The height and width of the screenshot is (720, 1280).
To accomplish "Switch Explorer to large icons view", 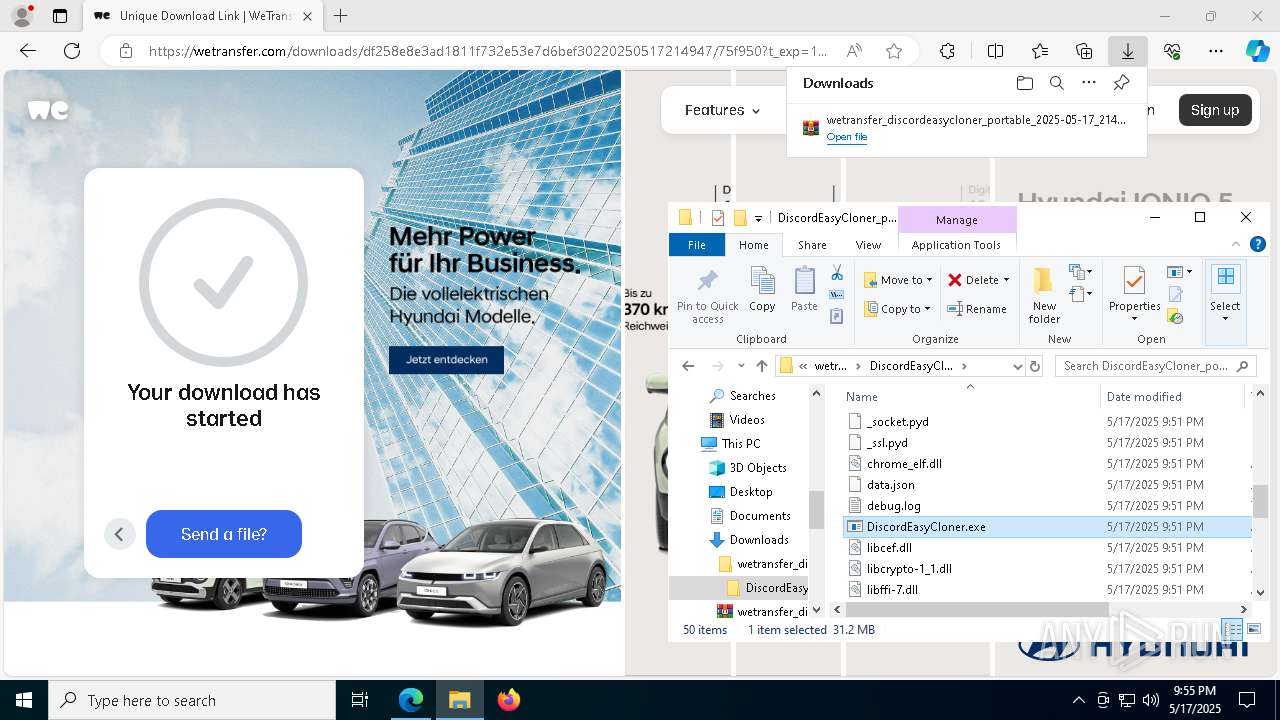I will tap(1254, 629).
